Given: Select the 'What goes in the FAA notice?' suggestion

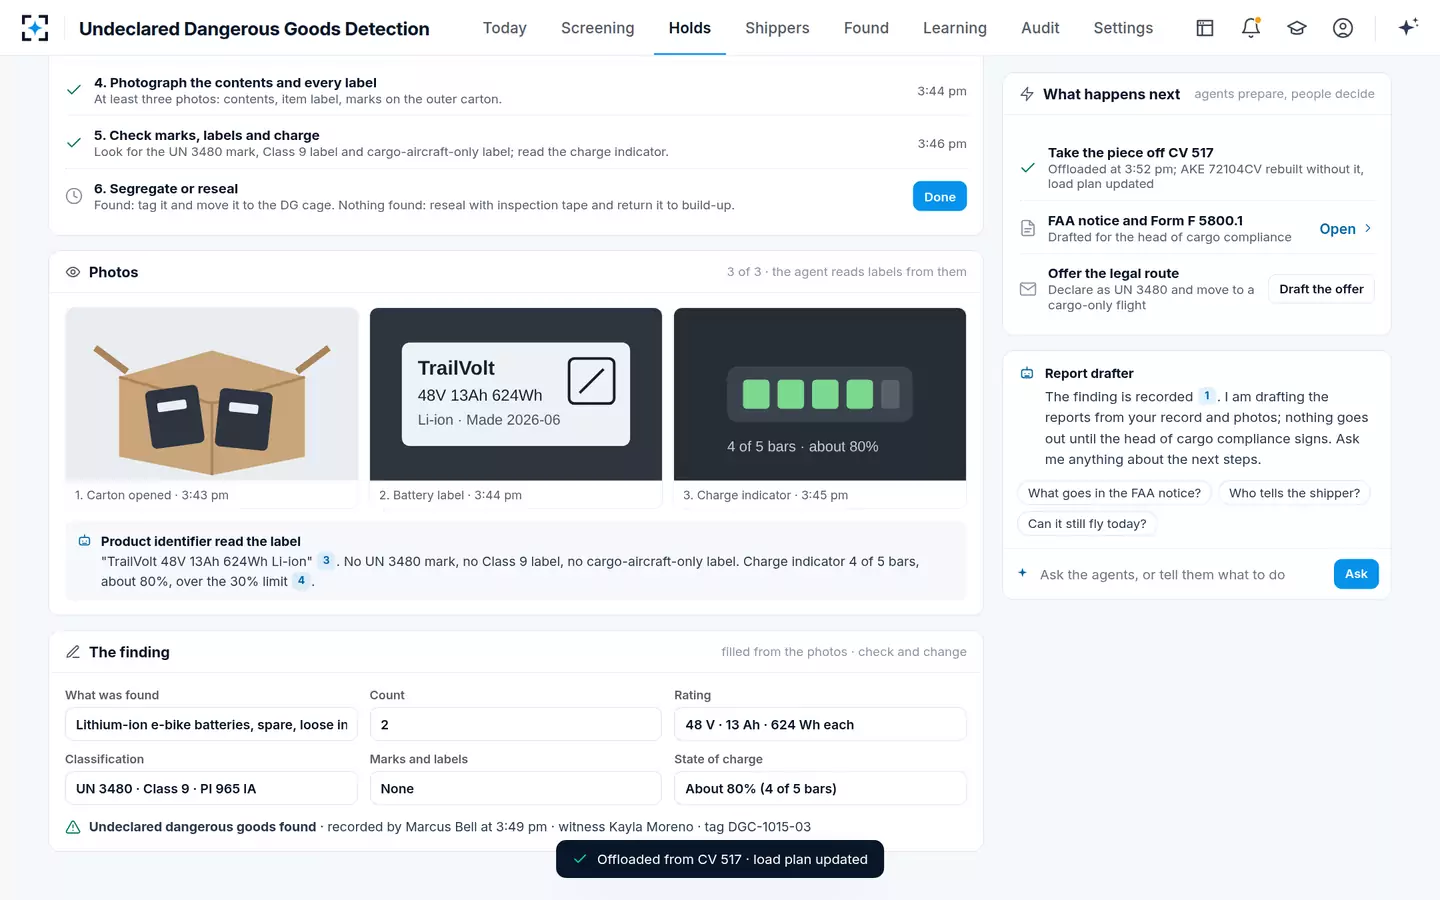Looking at the screenshot, I should pos(1115,493).
